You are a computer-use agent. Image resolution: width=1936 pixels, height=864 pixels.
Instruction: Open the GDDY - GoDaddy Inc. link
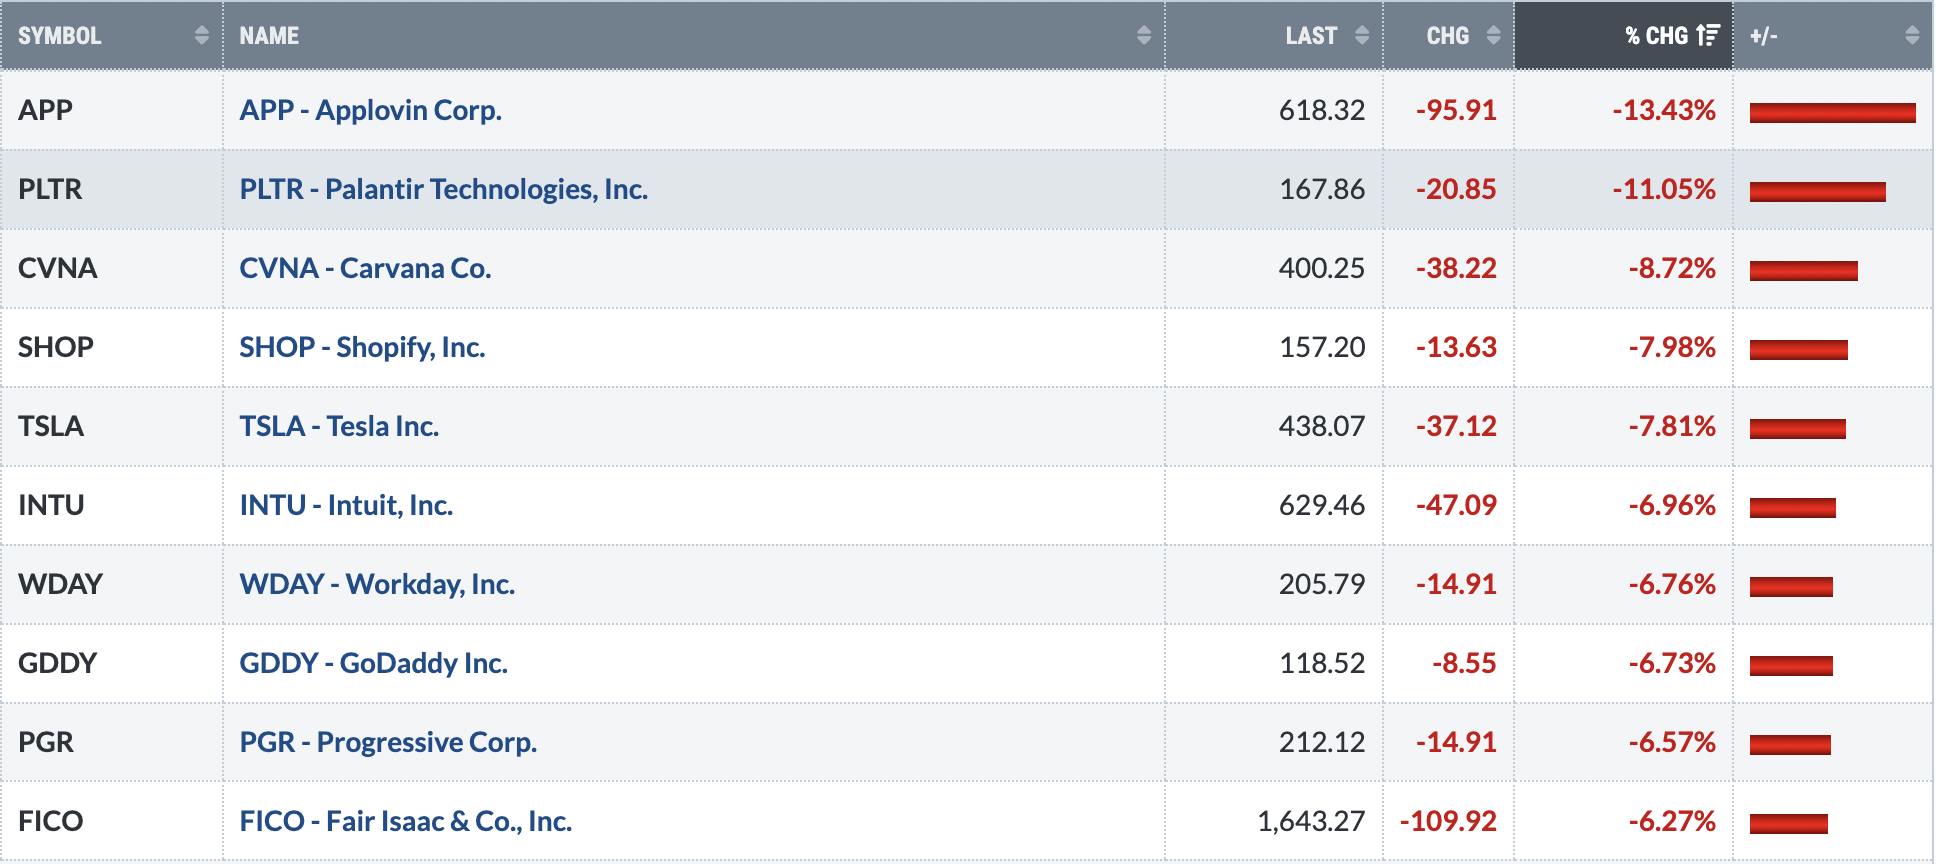[x=373, y=663]
